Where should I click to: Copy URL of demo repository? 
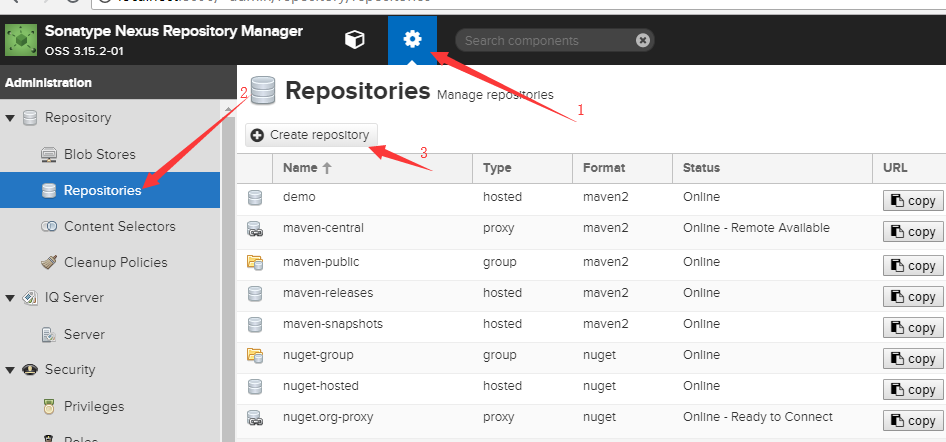(x=913, y=201)
